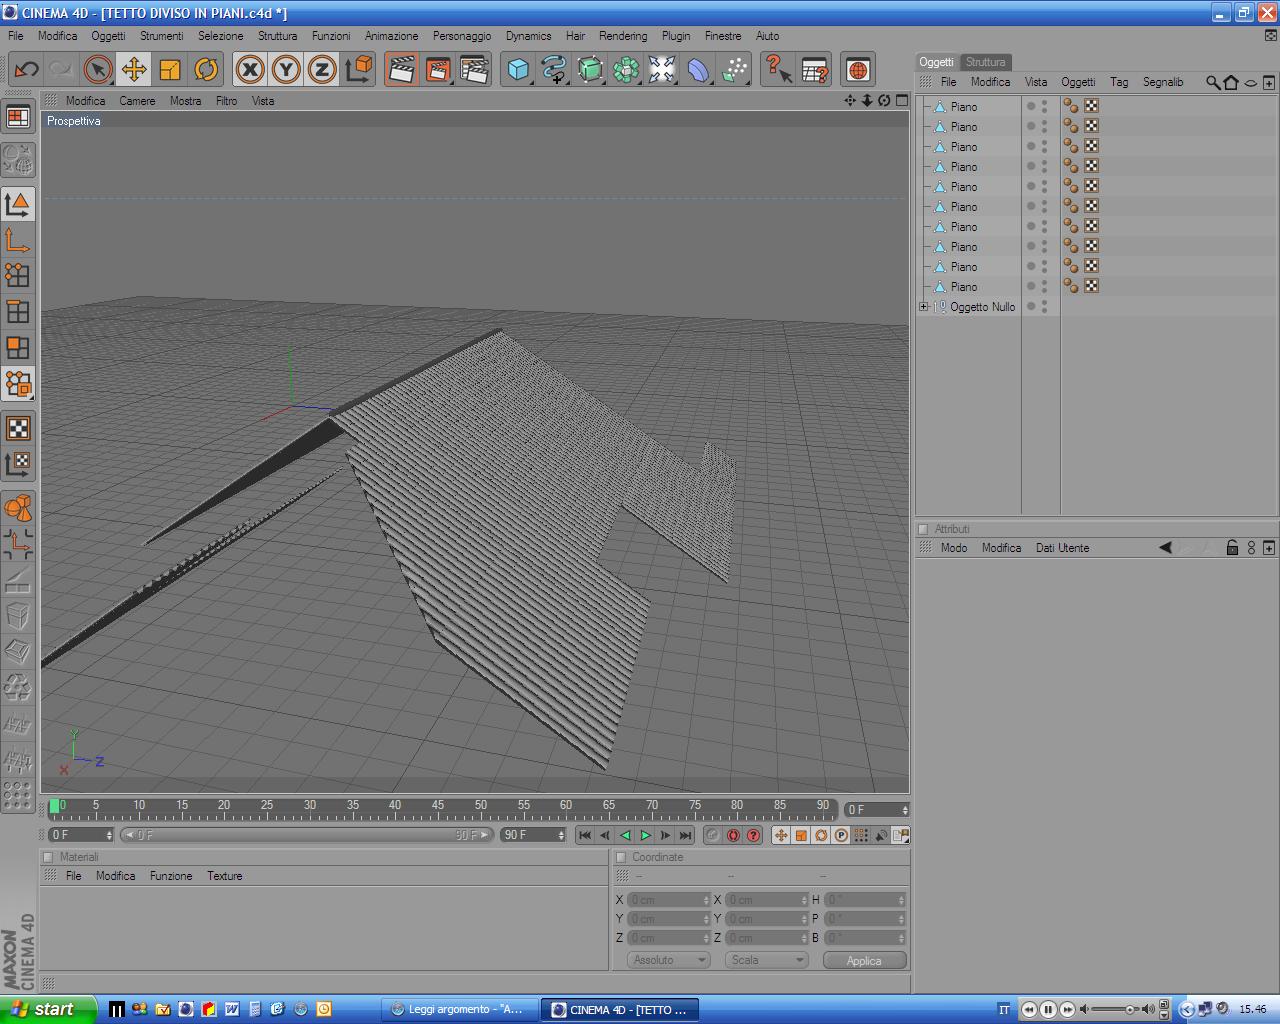This screenshot has height=1024, width=1280.
Task: Open the Texture menu in Materiali panel
Action: pyautogui.click(x=225, y=876)
